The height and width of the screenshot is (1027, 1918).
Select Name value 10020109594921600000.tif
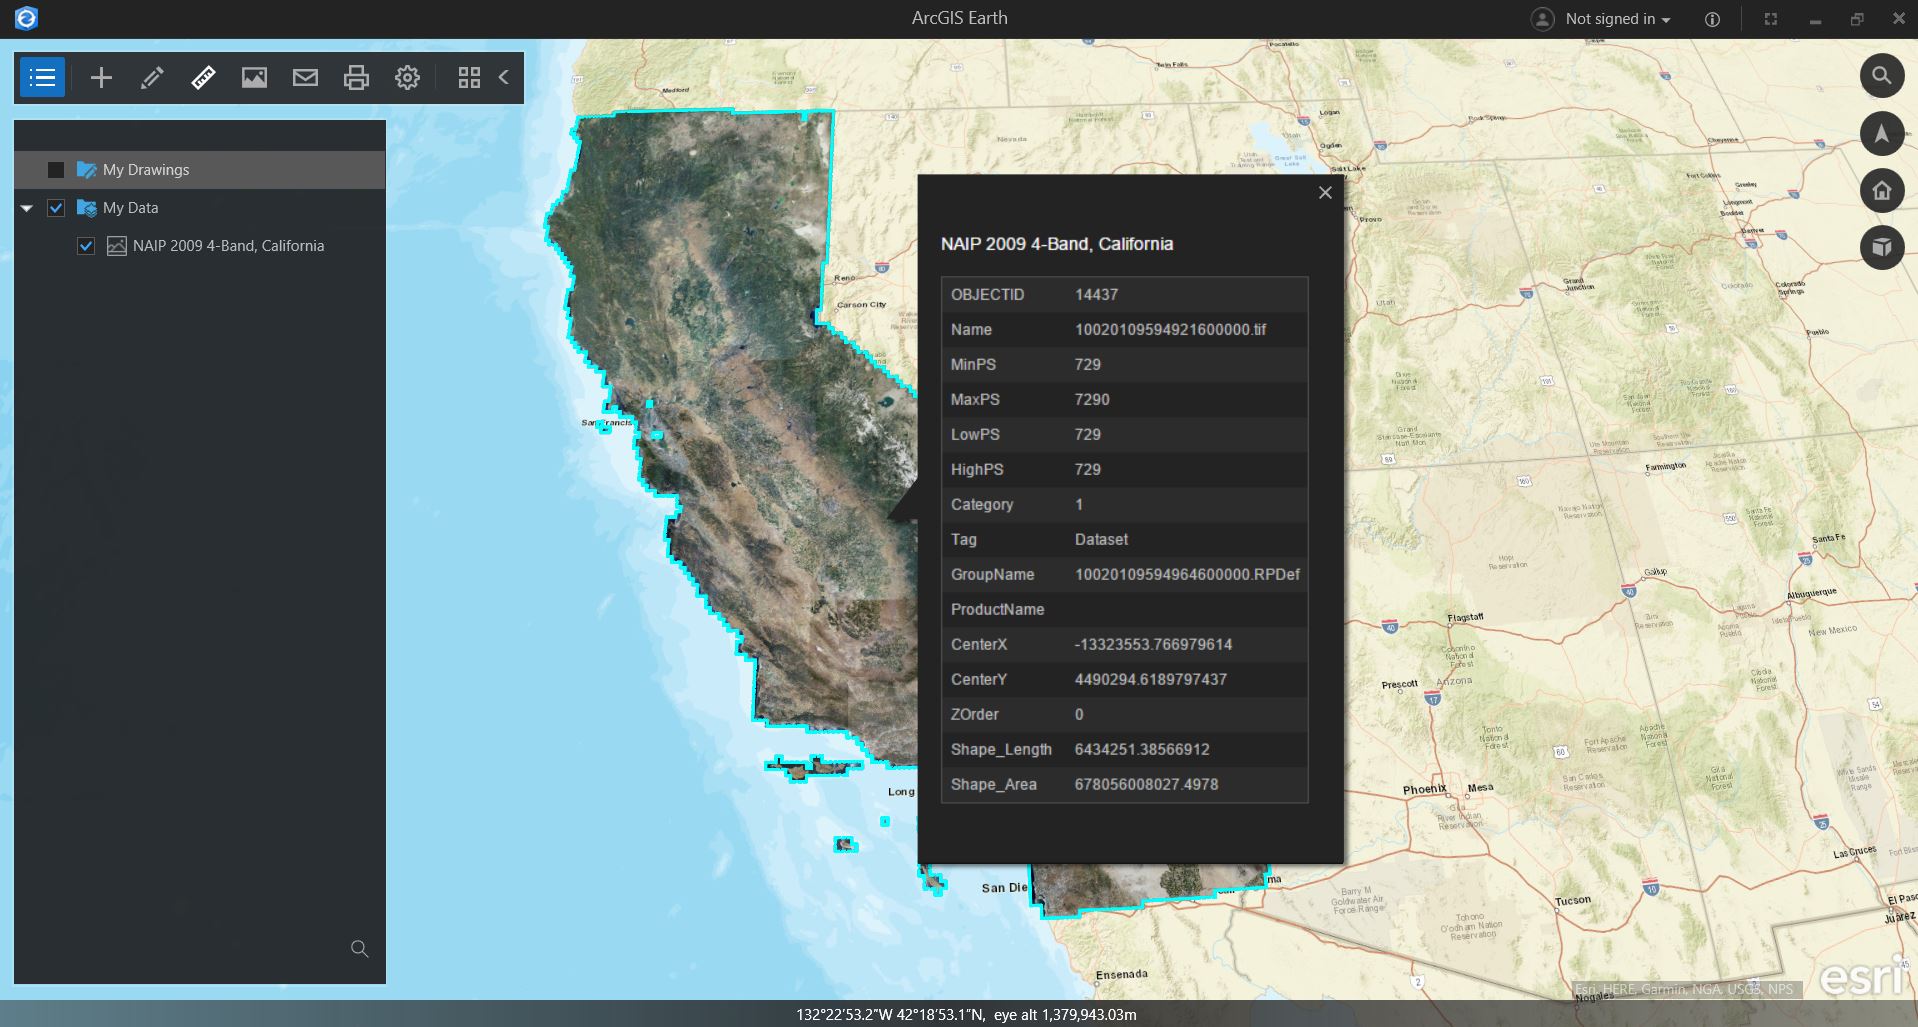pyautogui.click(x=1170, y=330)
